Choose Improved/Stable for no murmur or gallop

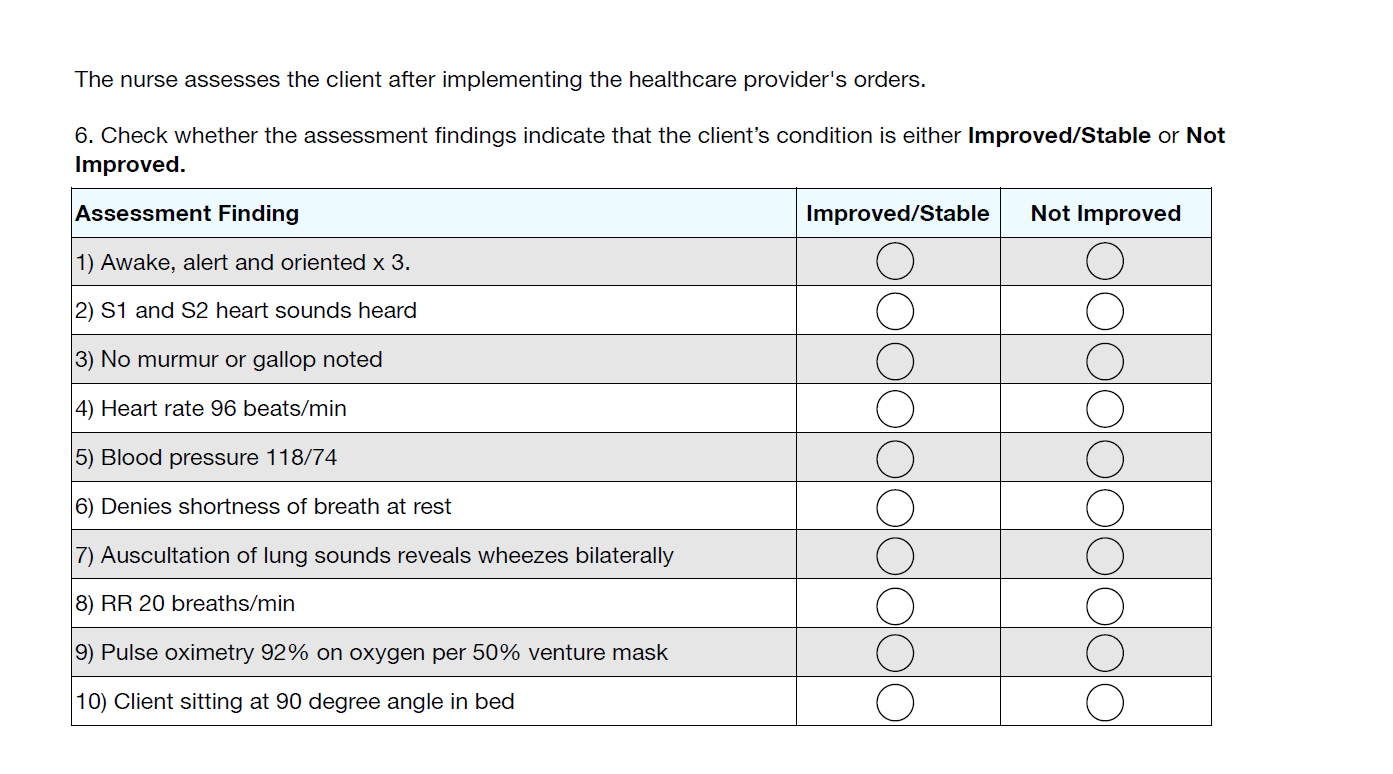pyautogui.click(x=895, y=360)
